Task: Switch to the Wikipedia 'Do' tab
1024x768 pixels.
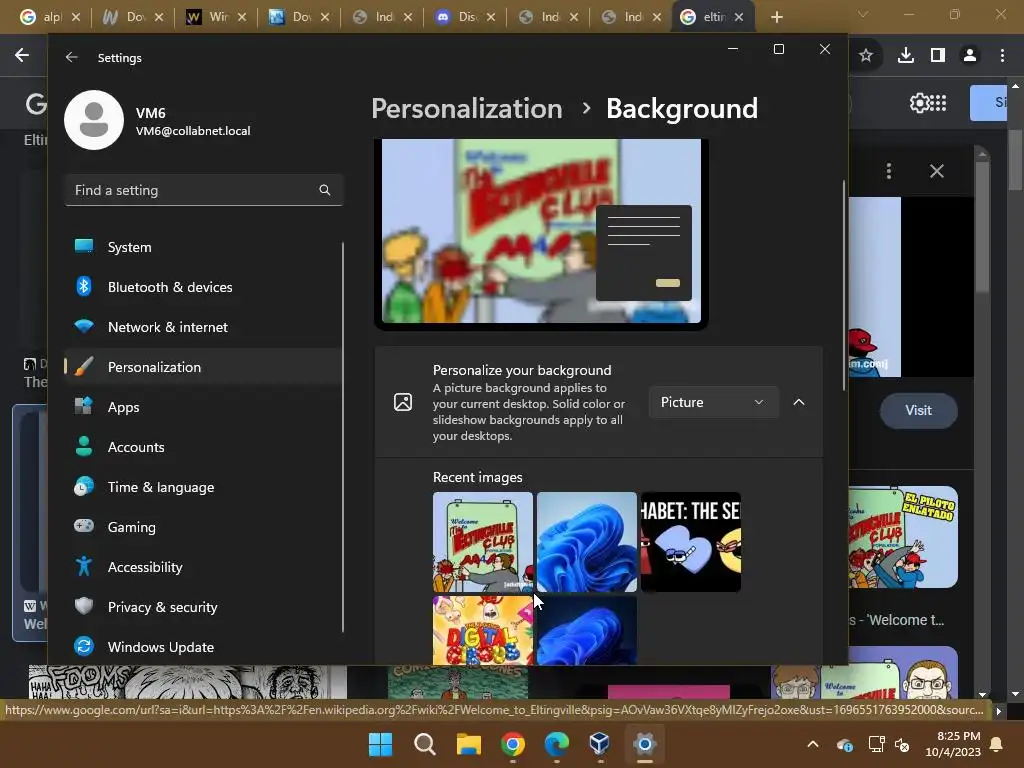Action: click(x=126, y=17)
